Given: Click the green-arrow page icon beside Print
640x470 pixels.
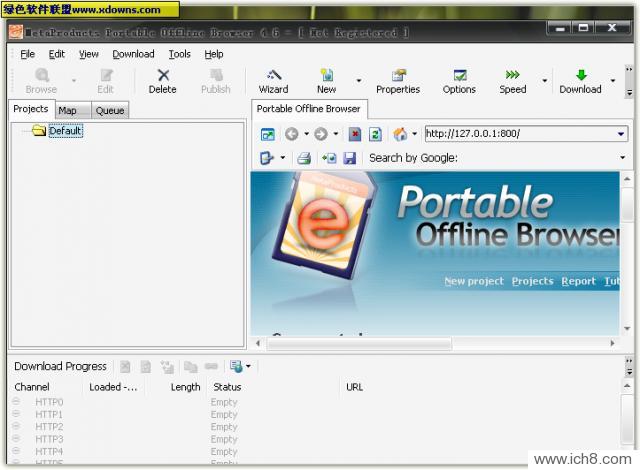Looking at the screenshot, I should click(x=329, y=158).
